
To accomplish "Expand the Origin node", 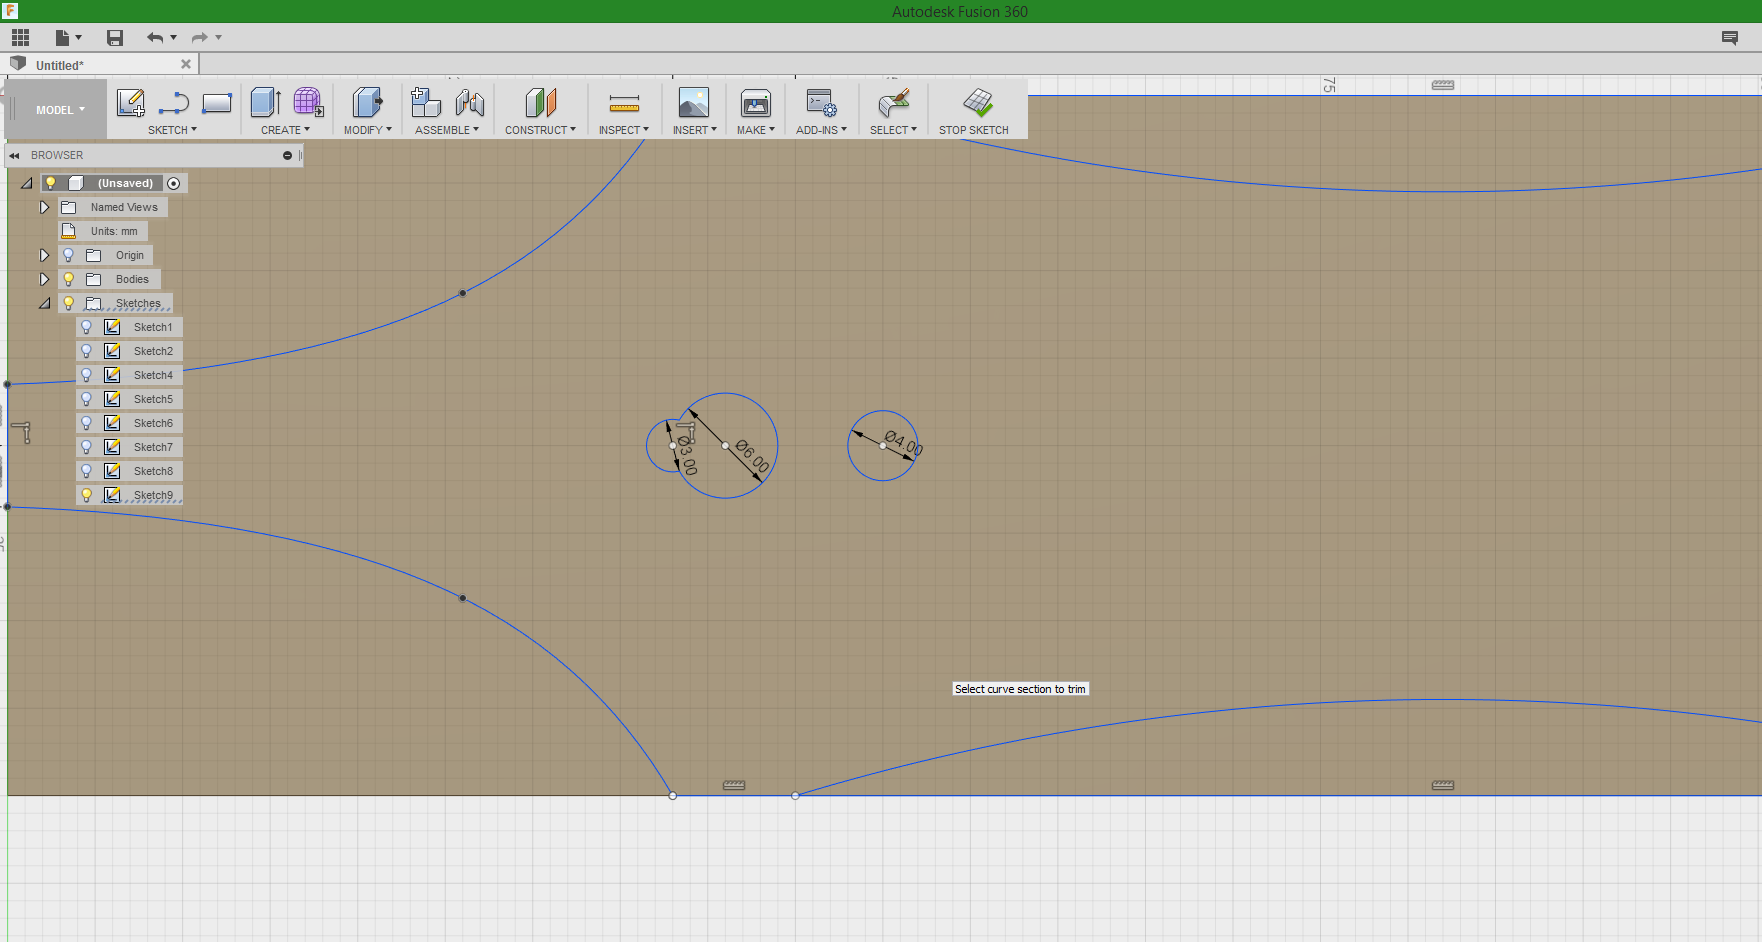I will coord(44,255).
